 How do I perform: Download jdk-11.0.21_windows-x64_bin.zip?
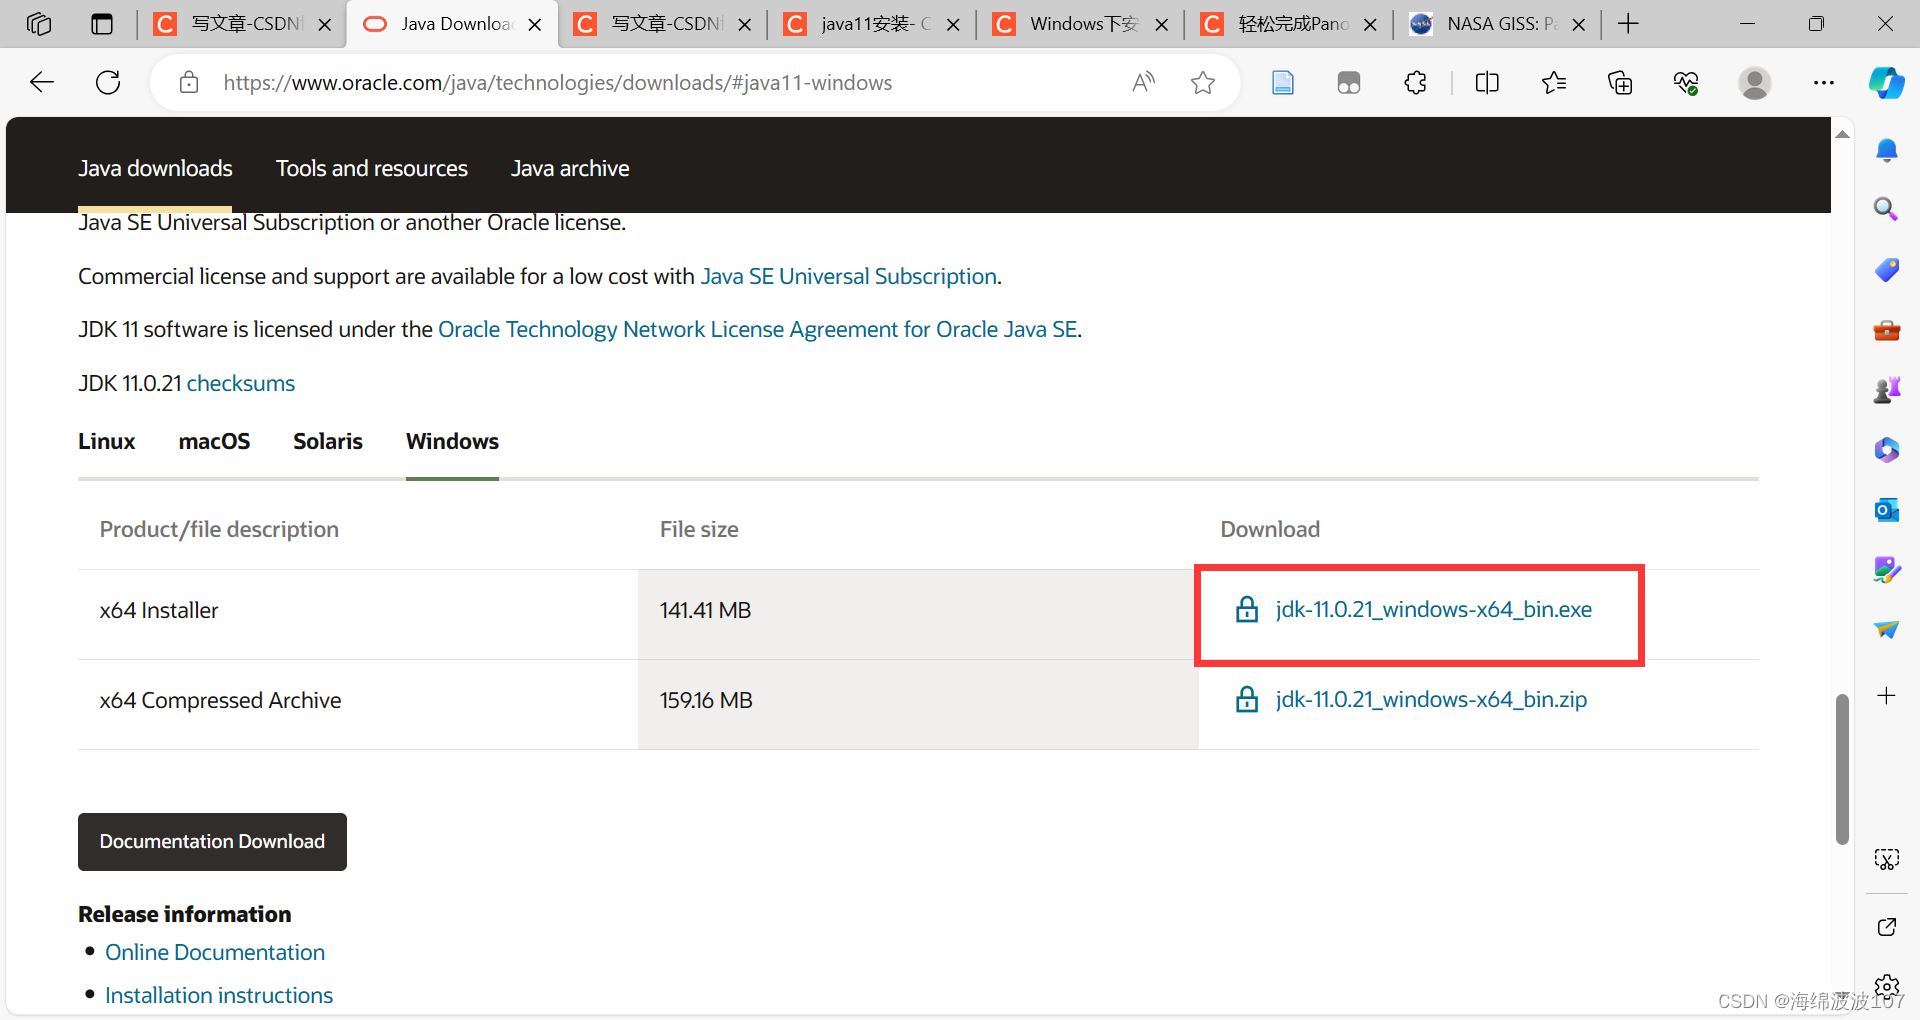[1431, 699]
